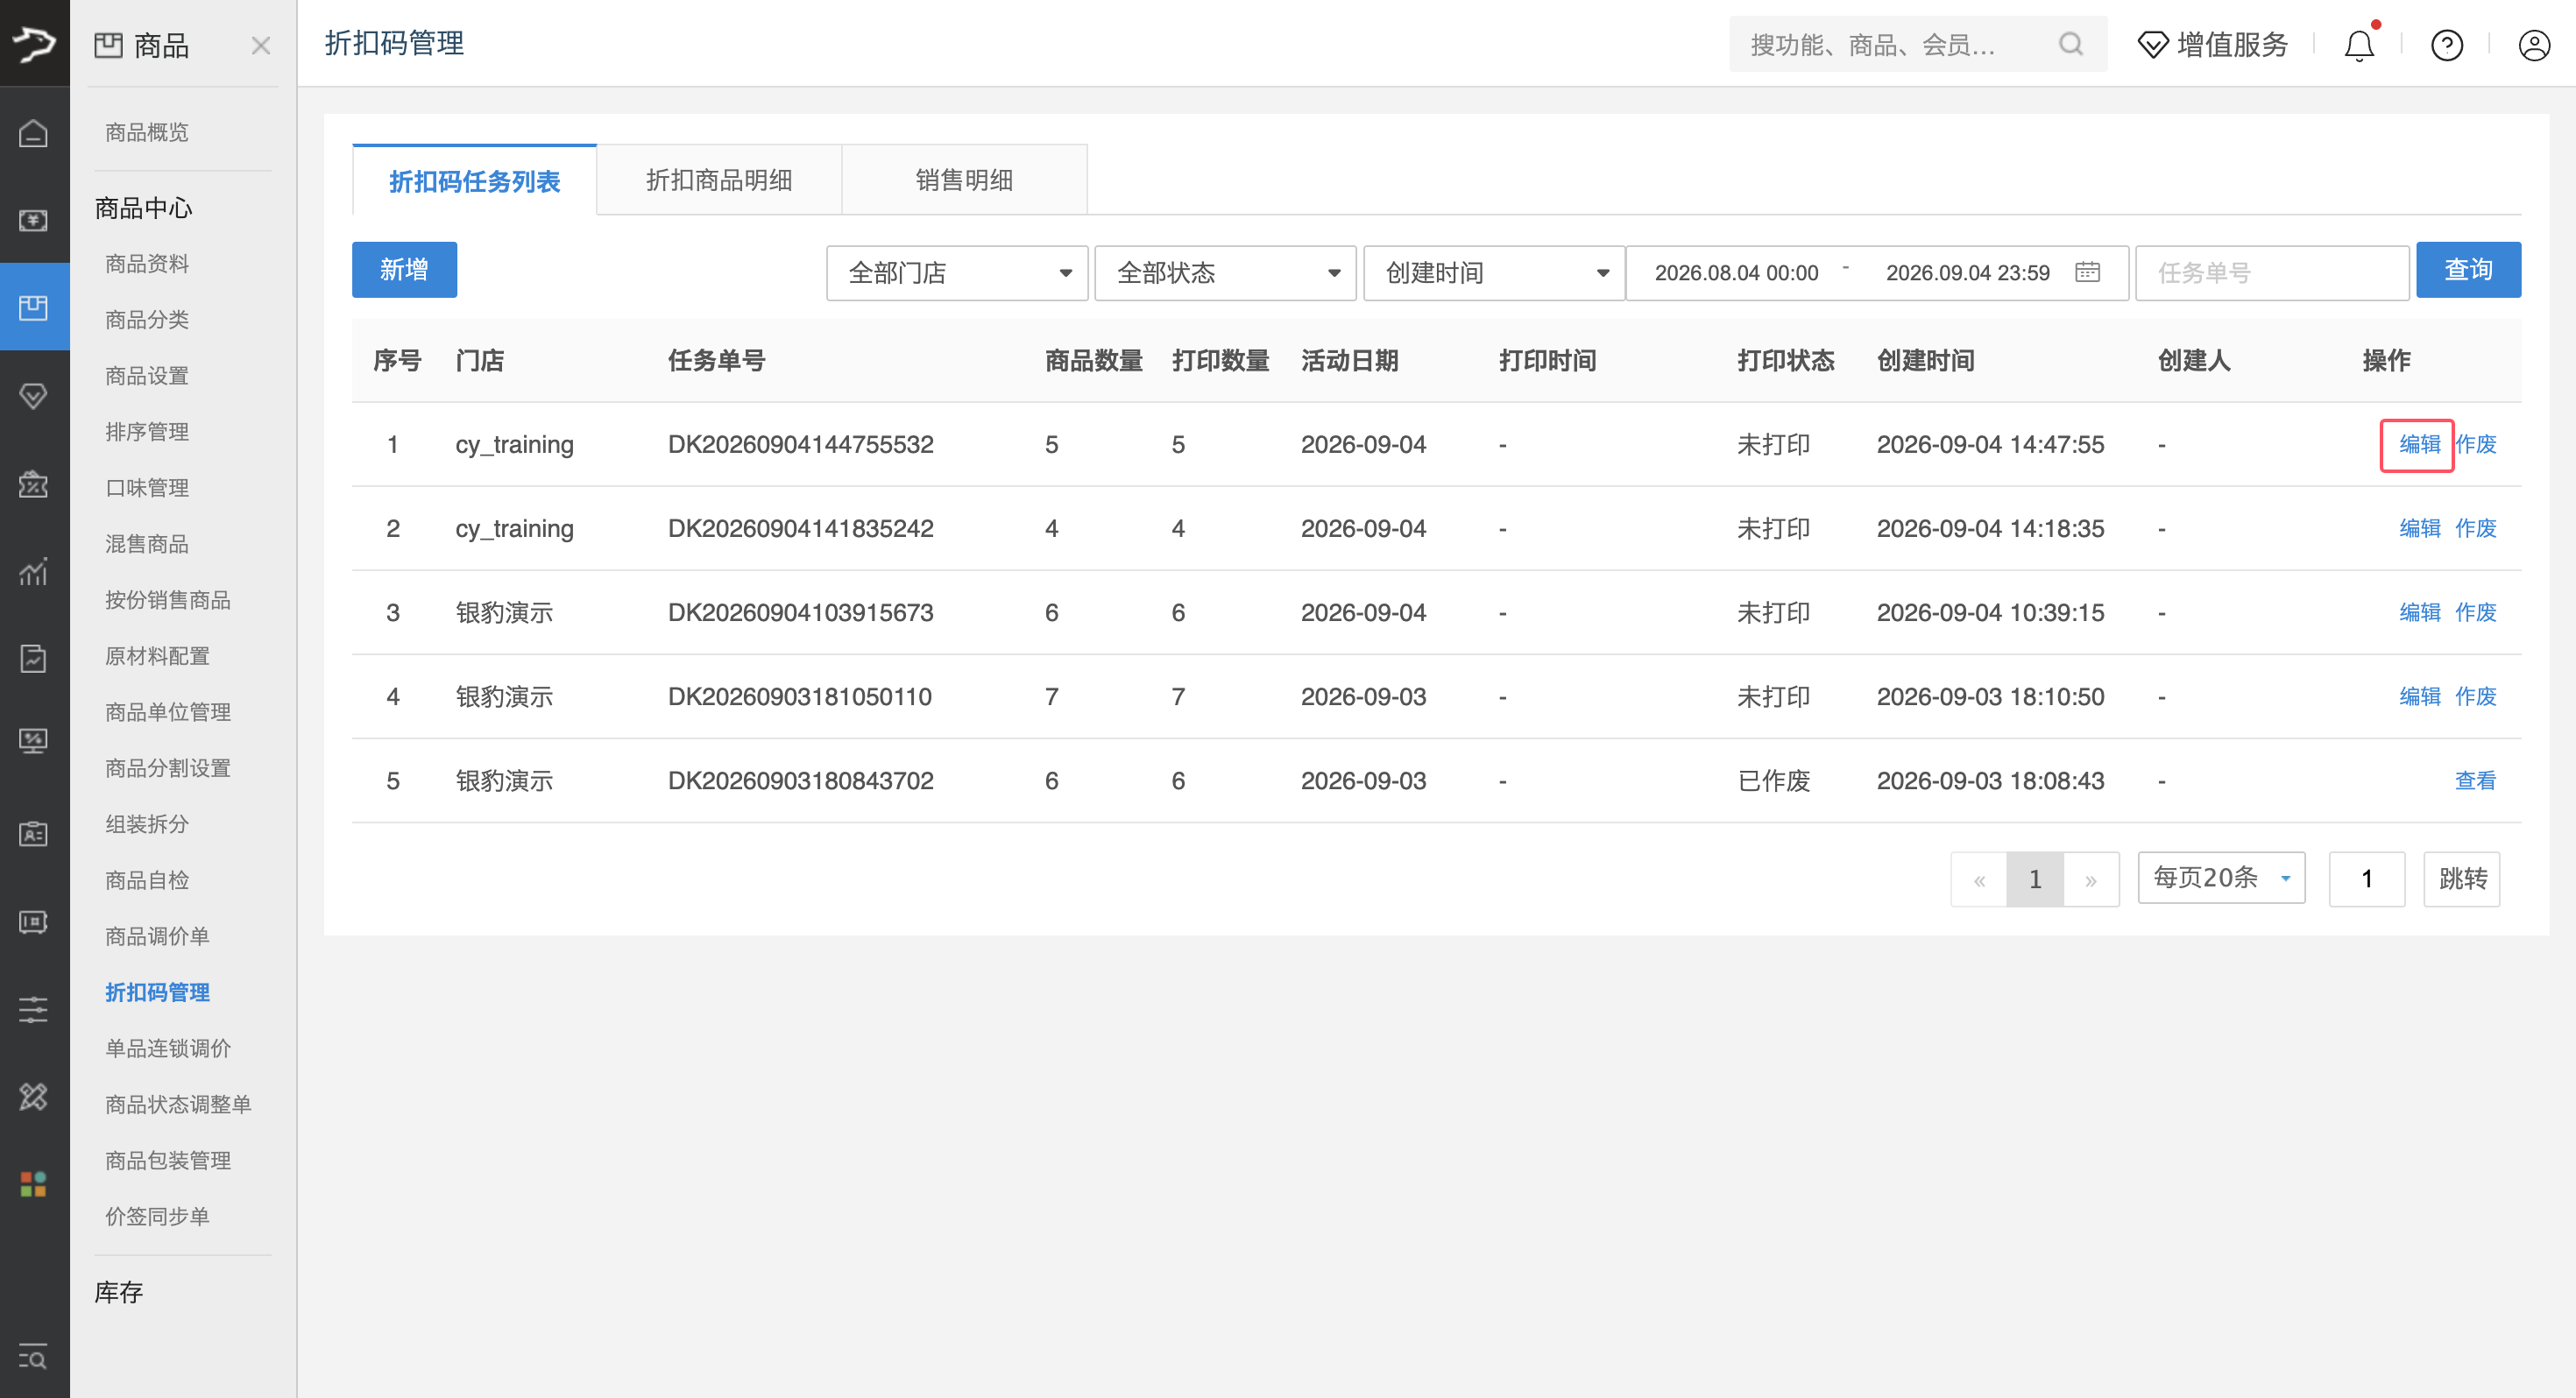Image resolution: width=2576 pixels, height=1398 pixels.
Task: Click the 新增 button
Action: (404, 270)
